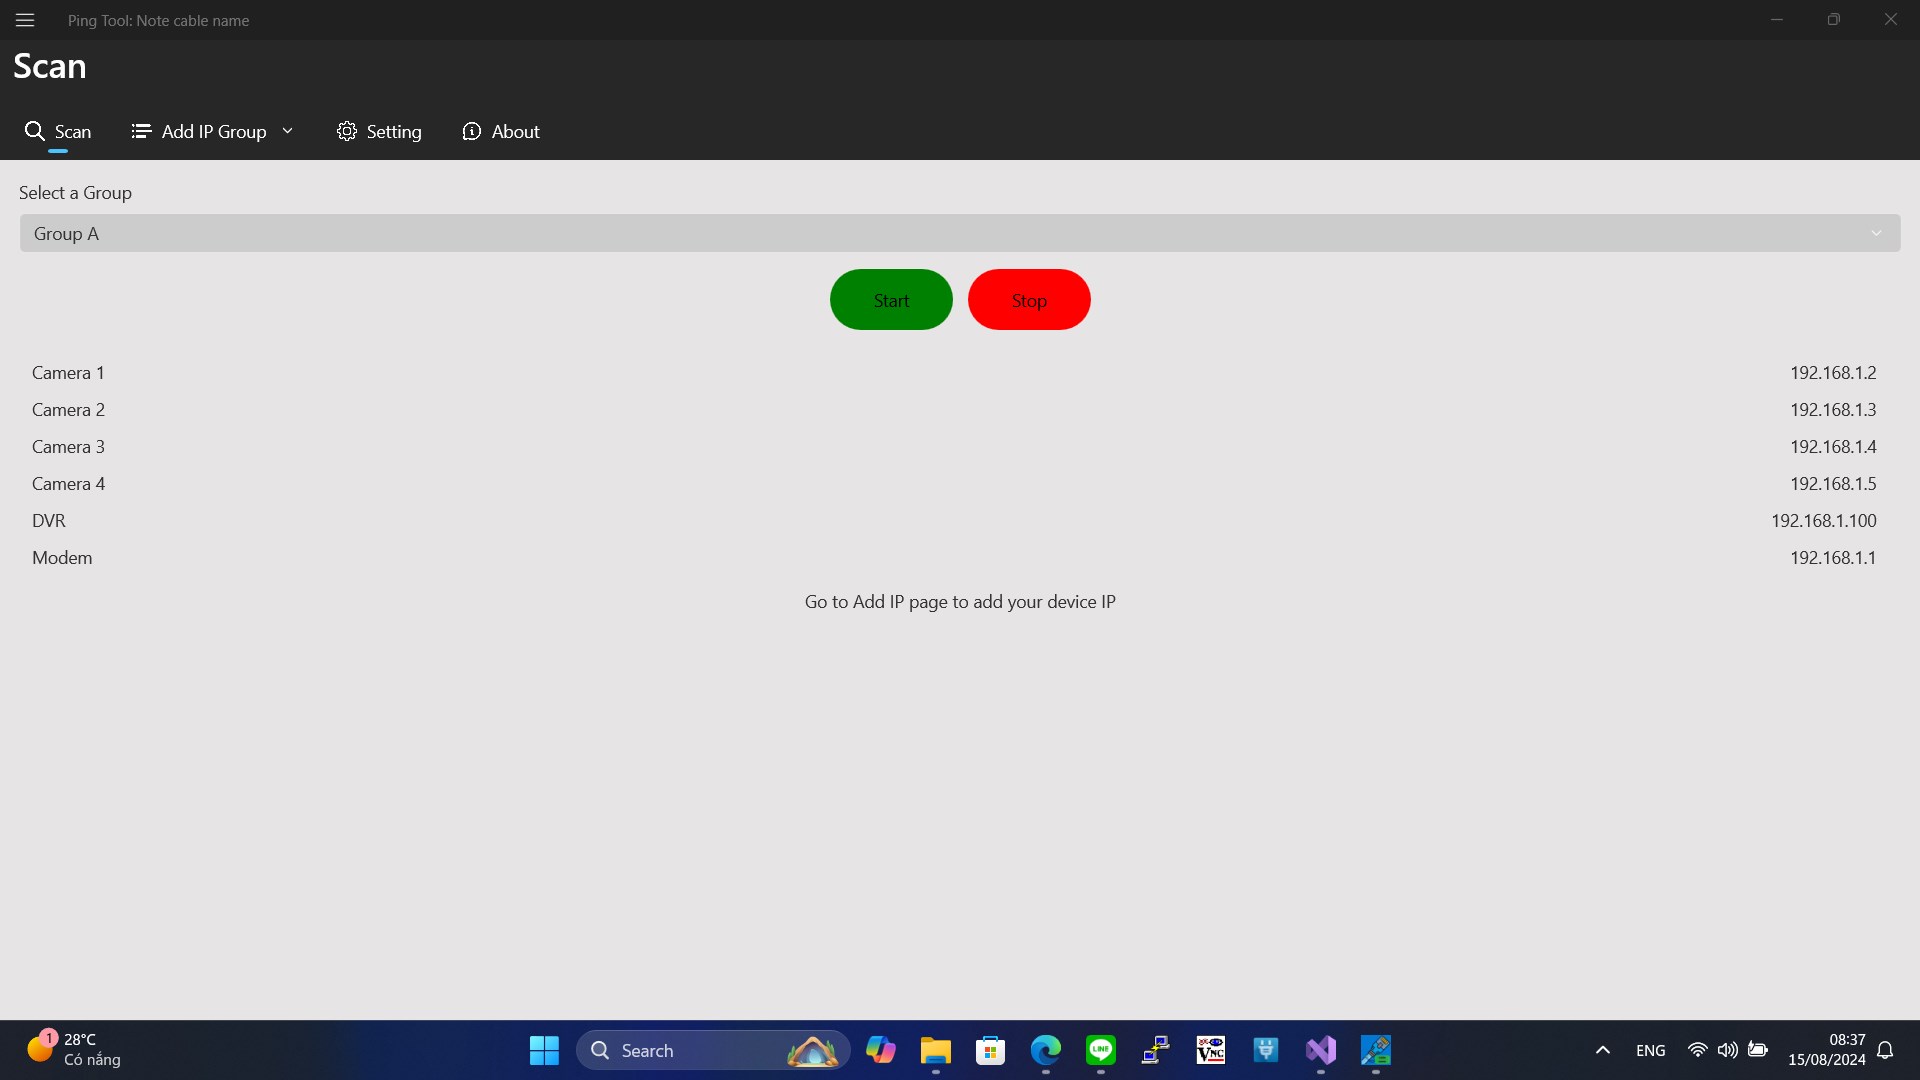Switch to the About tab
The width and height of the screenshot is (1920, 1080).
(515, 131)
